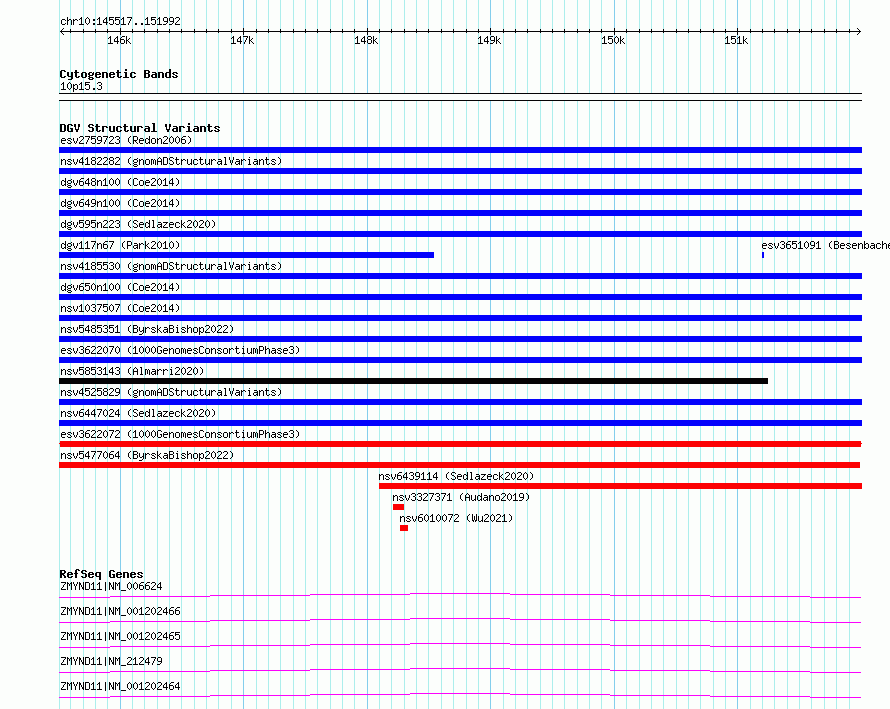Click the dgv649n100 (Coe2014) label
The width and height of the screenshot is (890, 709).
pos(120,203)
